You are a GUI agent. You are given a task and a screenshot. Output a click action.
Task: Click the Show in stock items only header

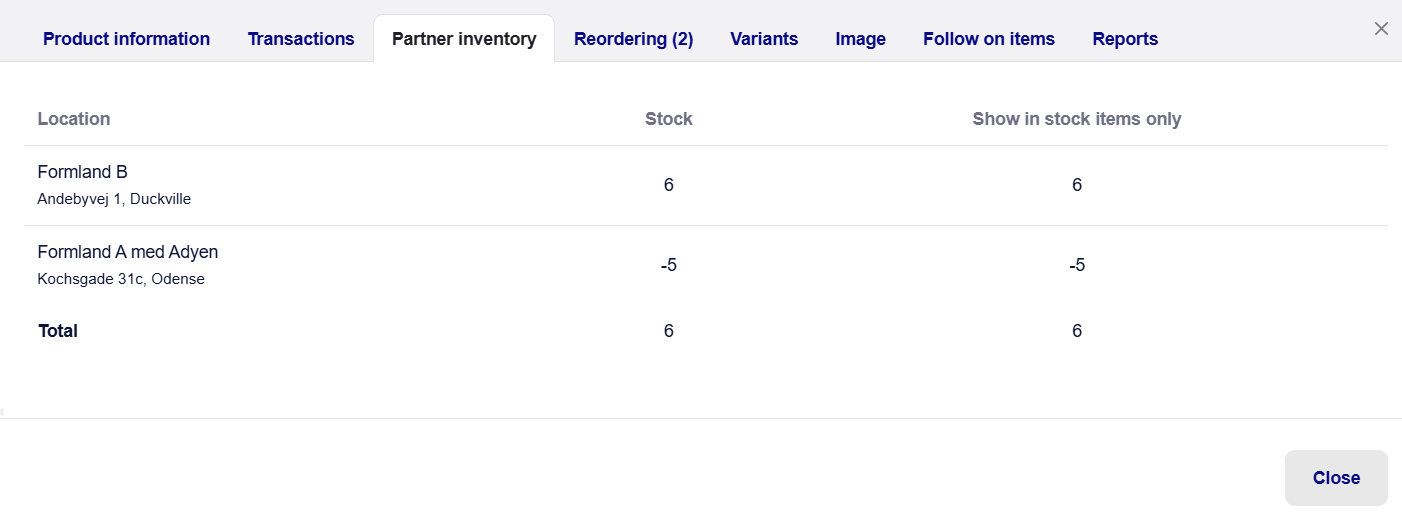[1076, 119]
